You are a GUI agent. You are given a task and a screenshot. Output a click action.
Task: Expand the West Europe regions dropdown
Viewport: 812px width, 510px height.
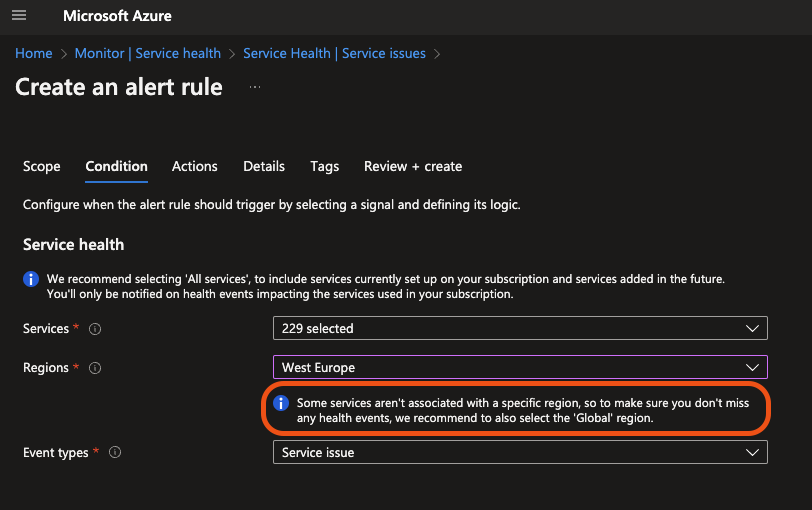click(x=520, y=367)
